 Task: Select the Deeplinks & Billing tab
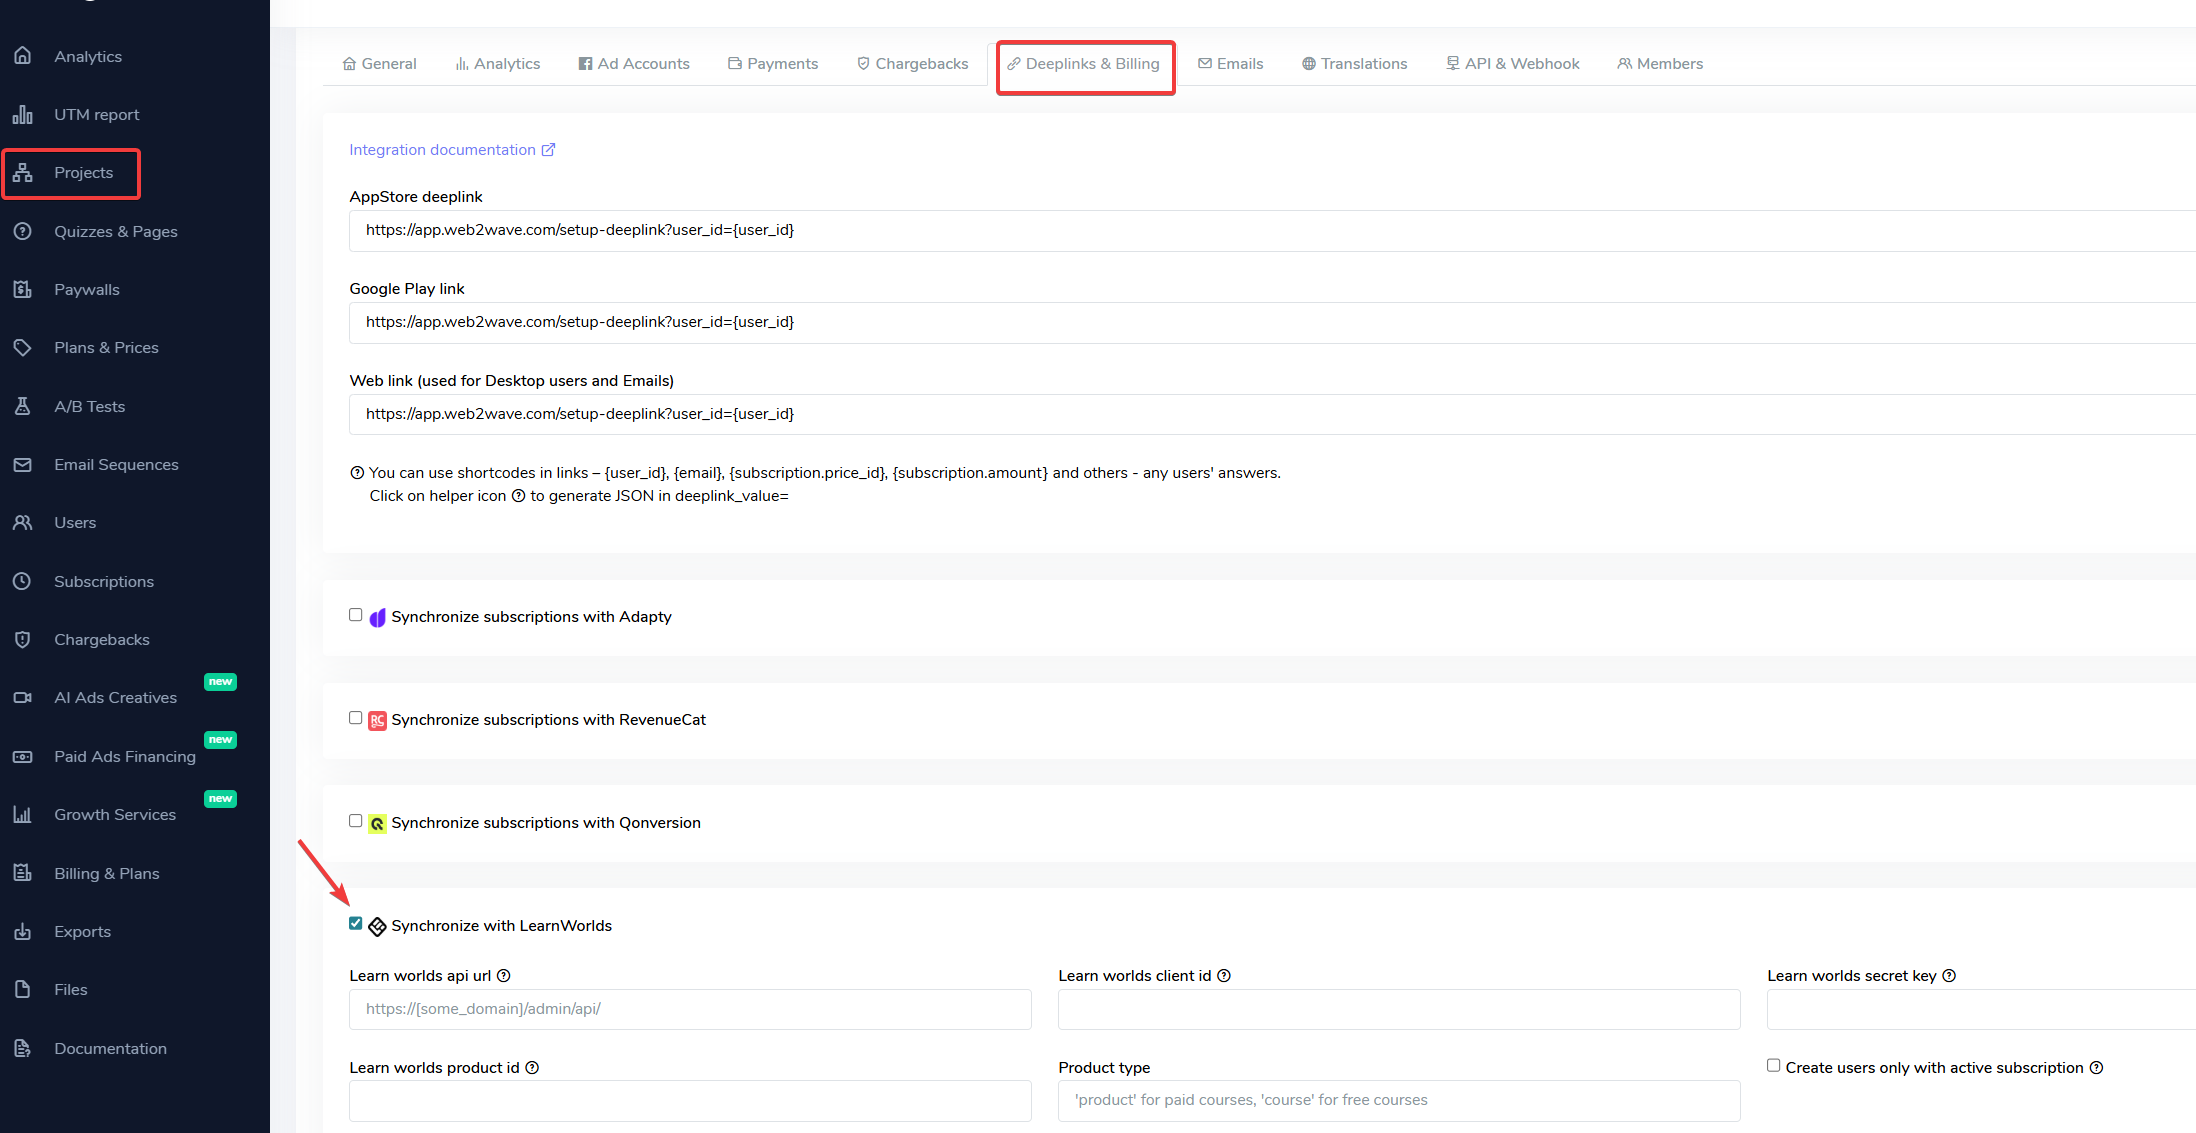tap(1084, 64)
